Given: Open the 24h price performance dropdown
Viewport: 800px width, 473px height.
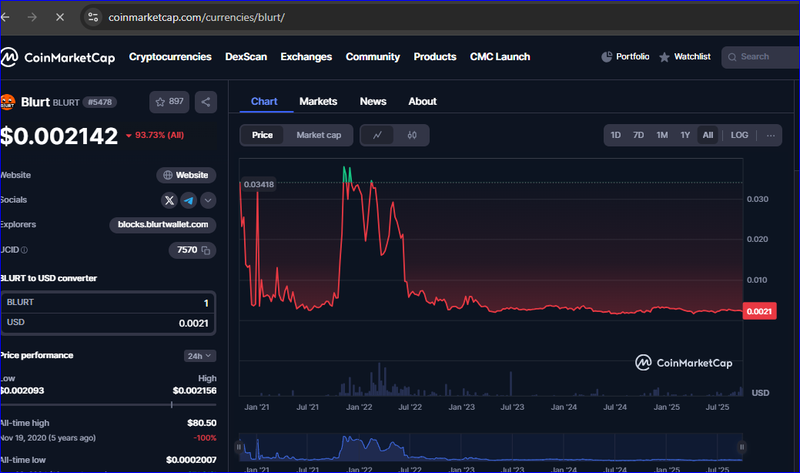Looking at the screenshot, I should coord(202,355).
